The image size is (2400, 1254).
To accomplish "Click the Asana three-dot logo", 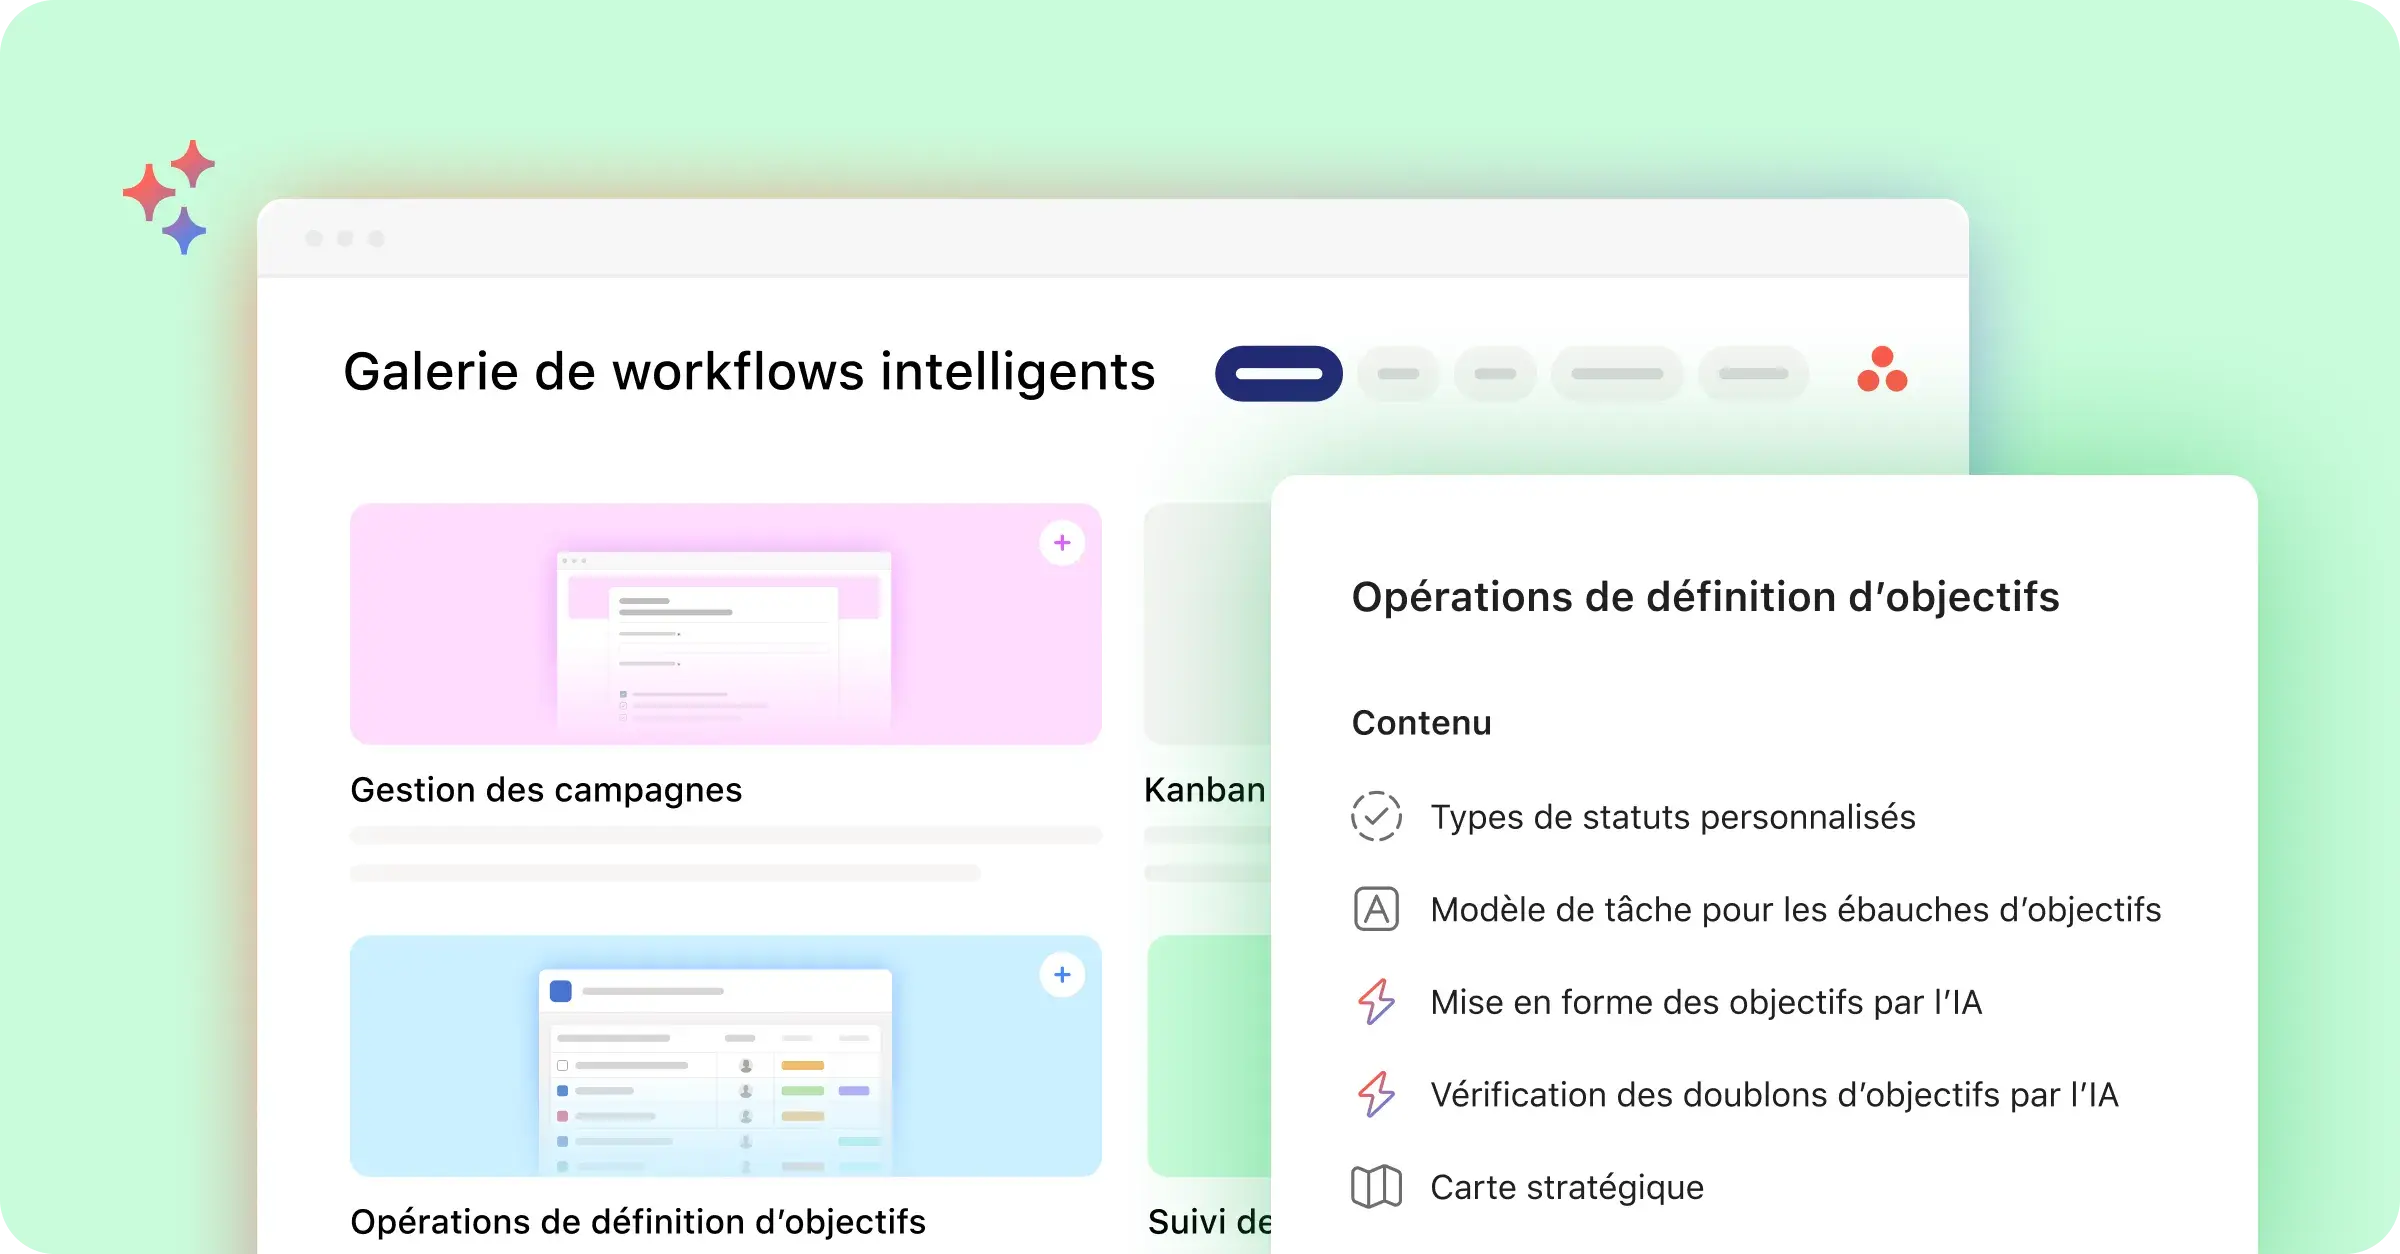I will pos(1882,369).
